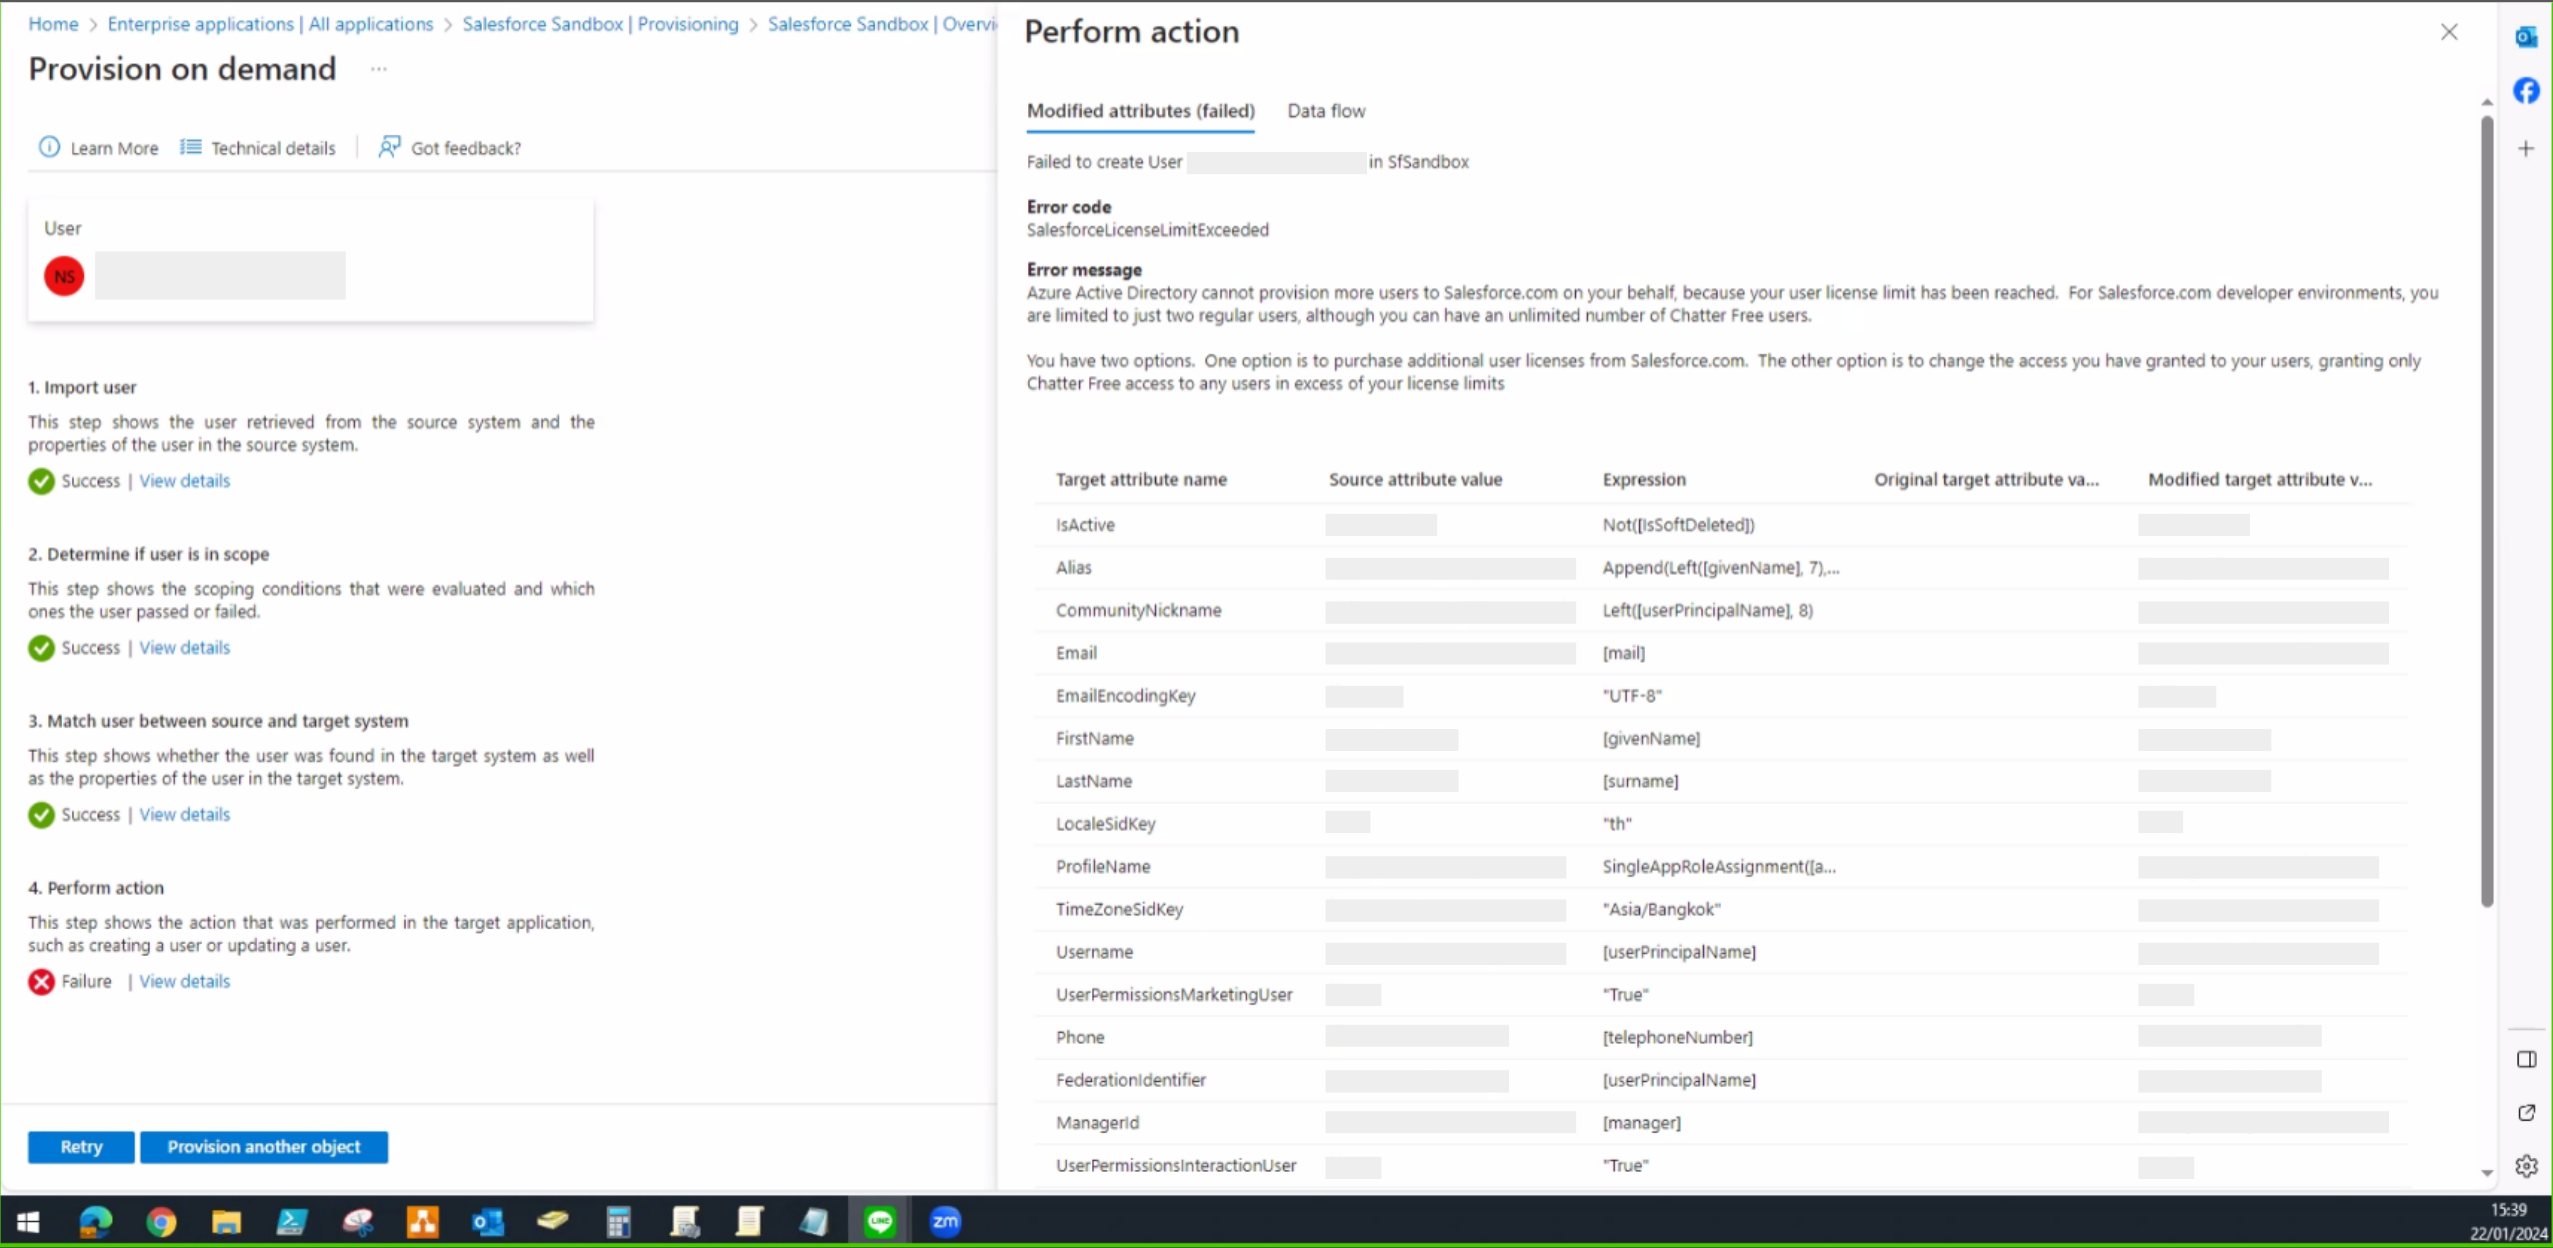Click the green success checkmark on Import user
This screenshot has width=2553, height=1248.
[40, 481]
